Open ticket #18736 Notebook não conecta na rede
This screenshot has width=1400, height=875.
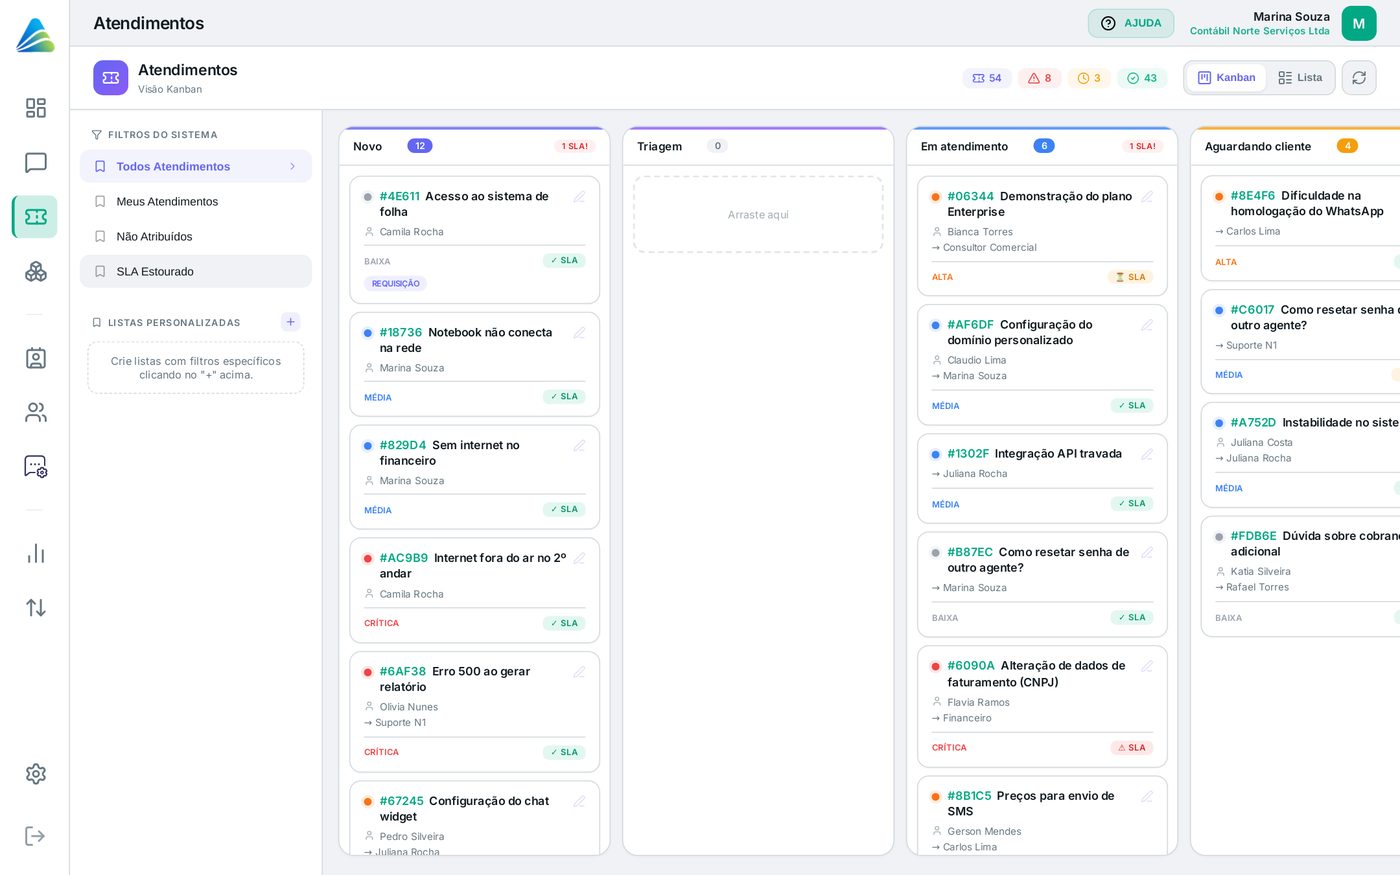point(475,364)
